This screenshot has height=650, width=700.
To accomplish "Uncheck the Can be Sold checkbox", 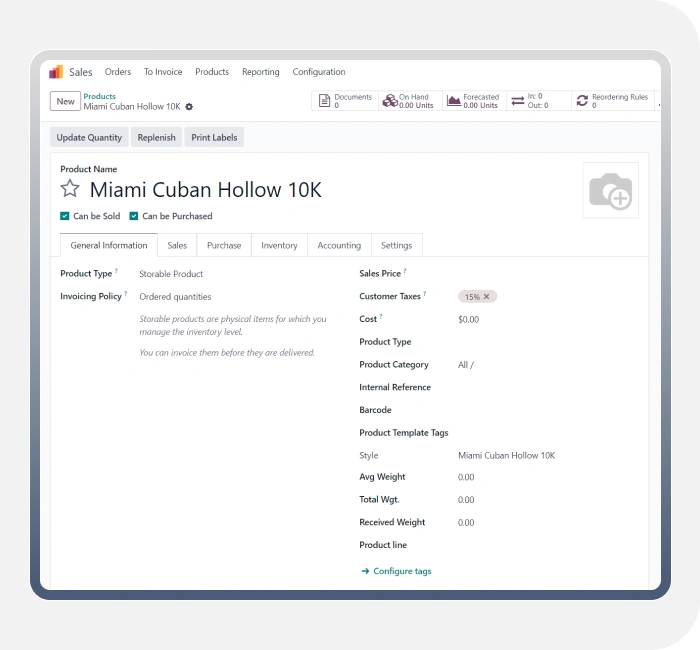I will pyautogui.click(x=65, y=216).
